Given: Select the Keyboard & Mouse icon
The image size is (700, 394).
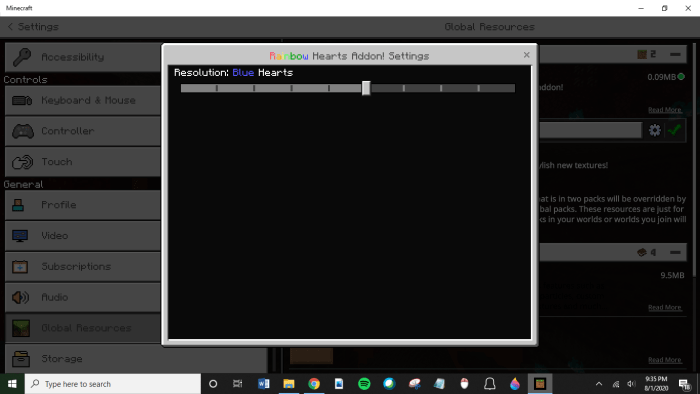Looking at the screenshot, I should click(22, 100).
